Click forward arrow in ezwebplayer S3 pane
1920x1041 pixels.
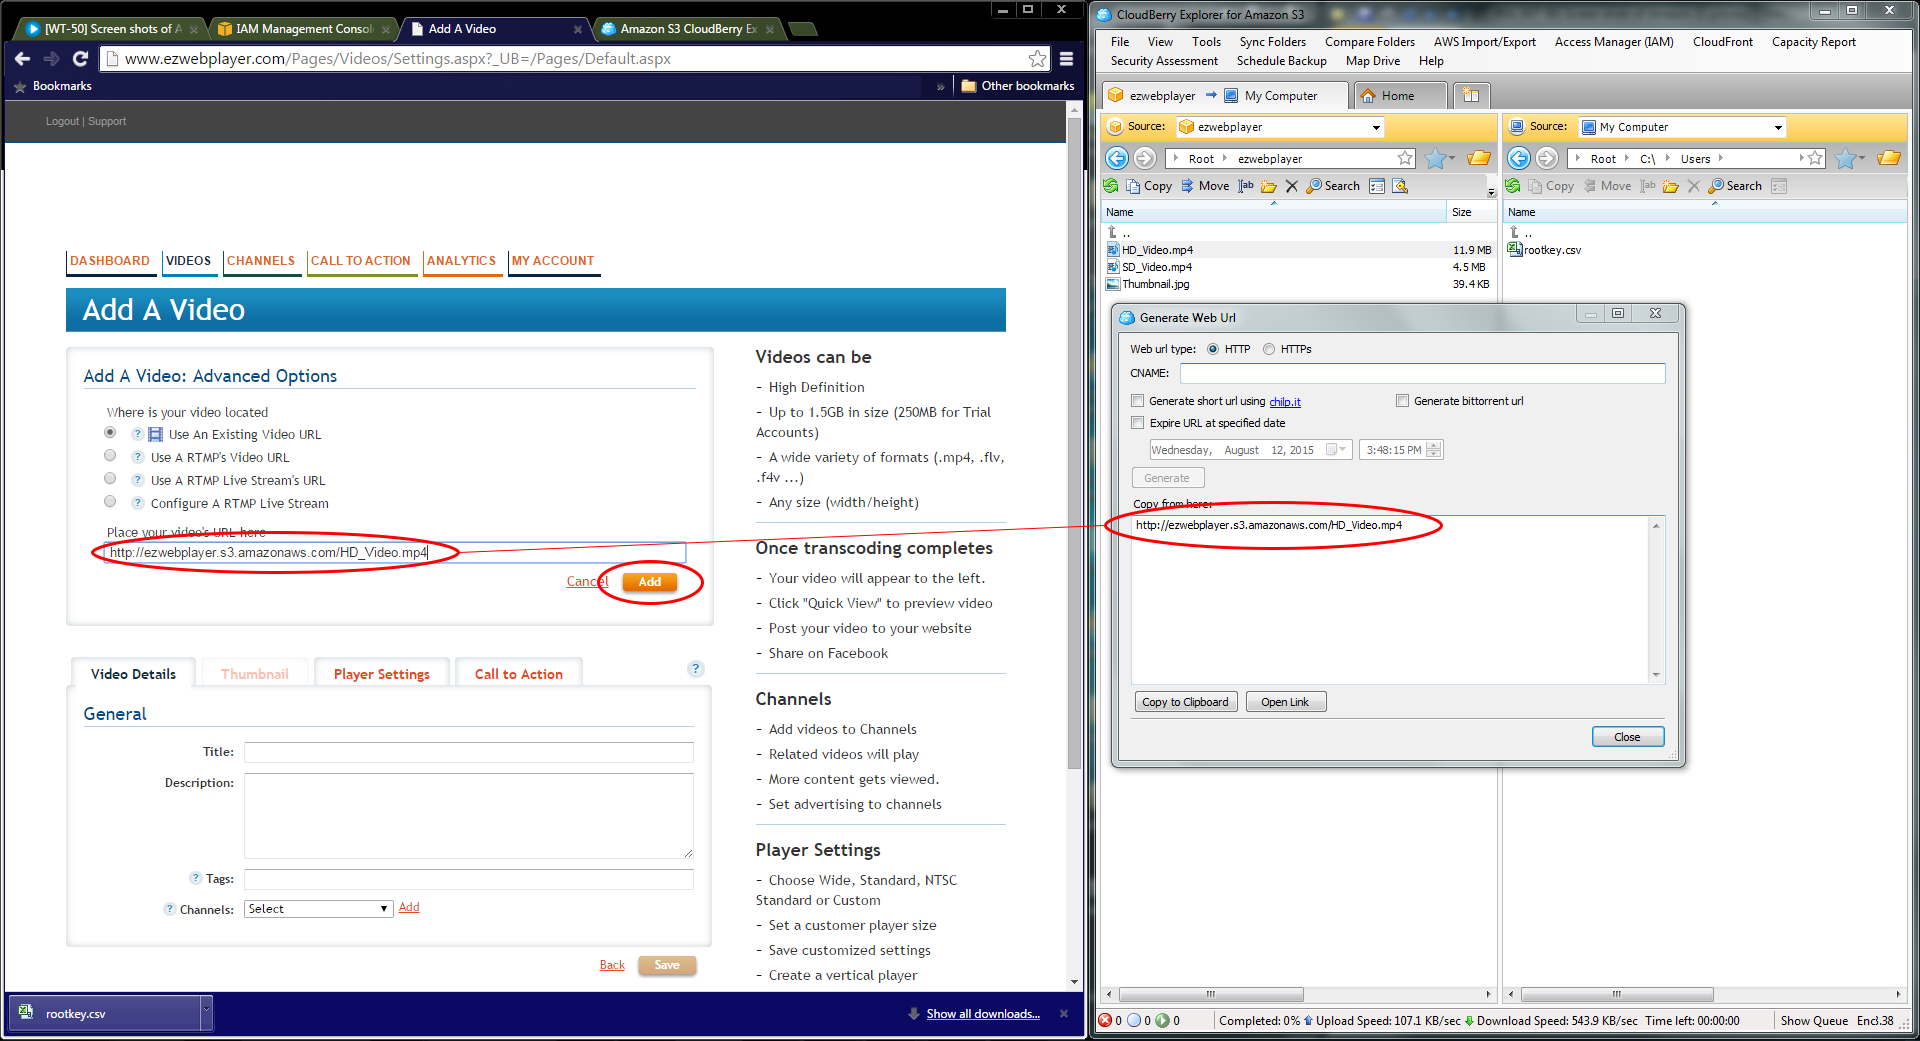1145,158
